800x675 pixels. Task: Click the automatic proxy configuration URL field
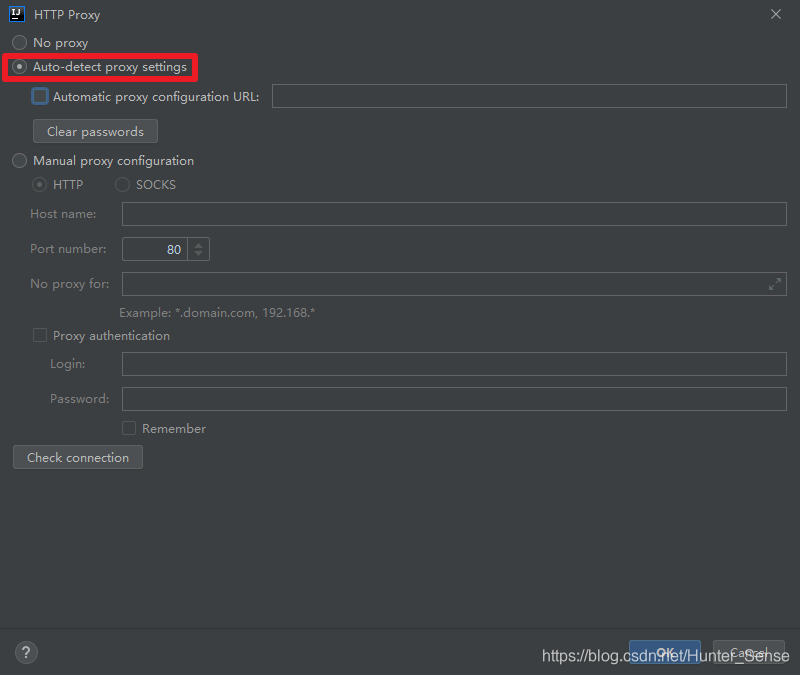click(x=529, y=96)
